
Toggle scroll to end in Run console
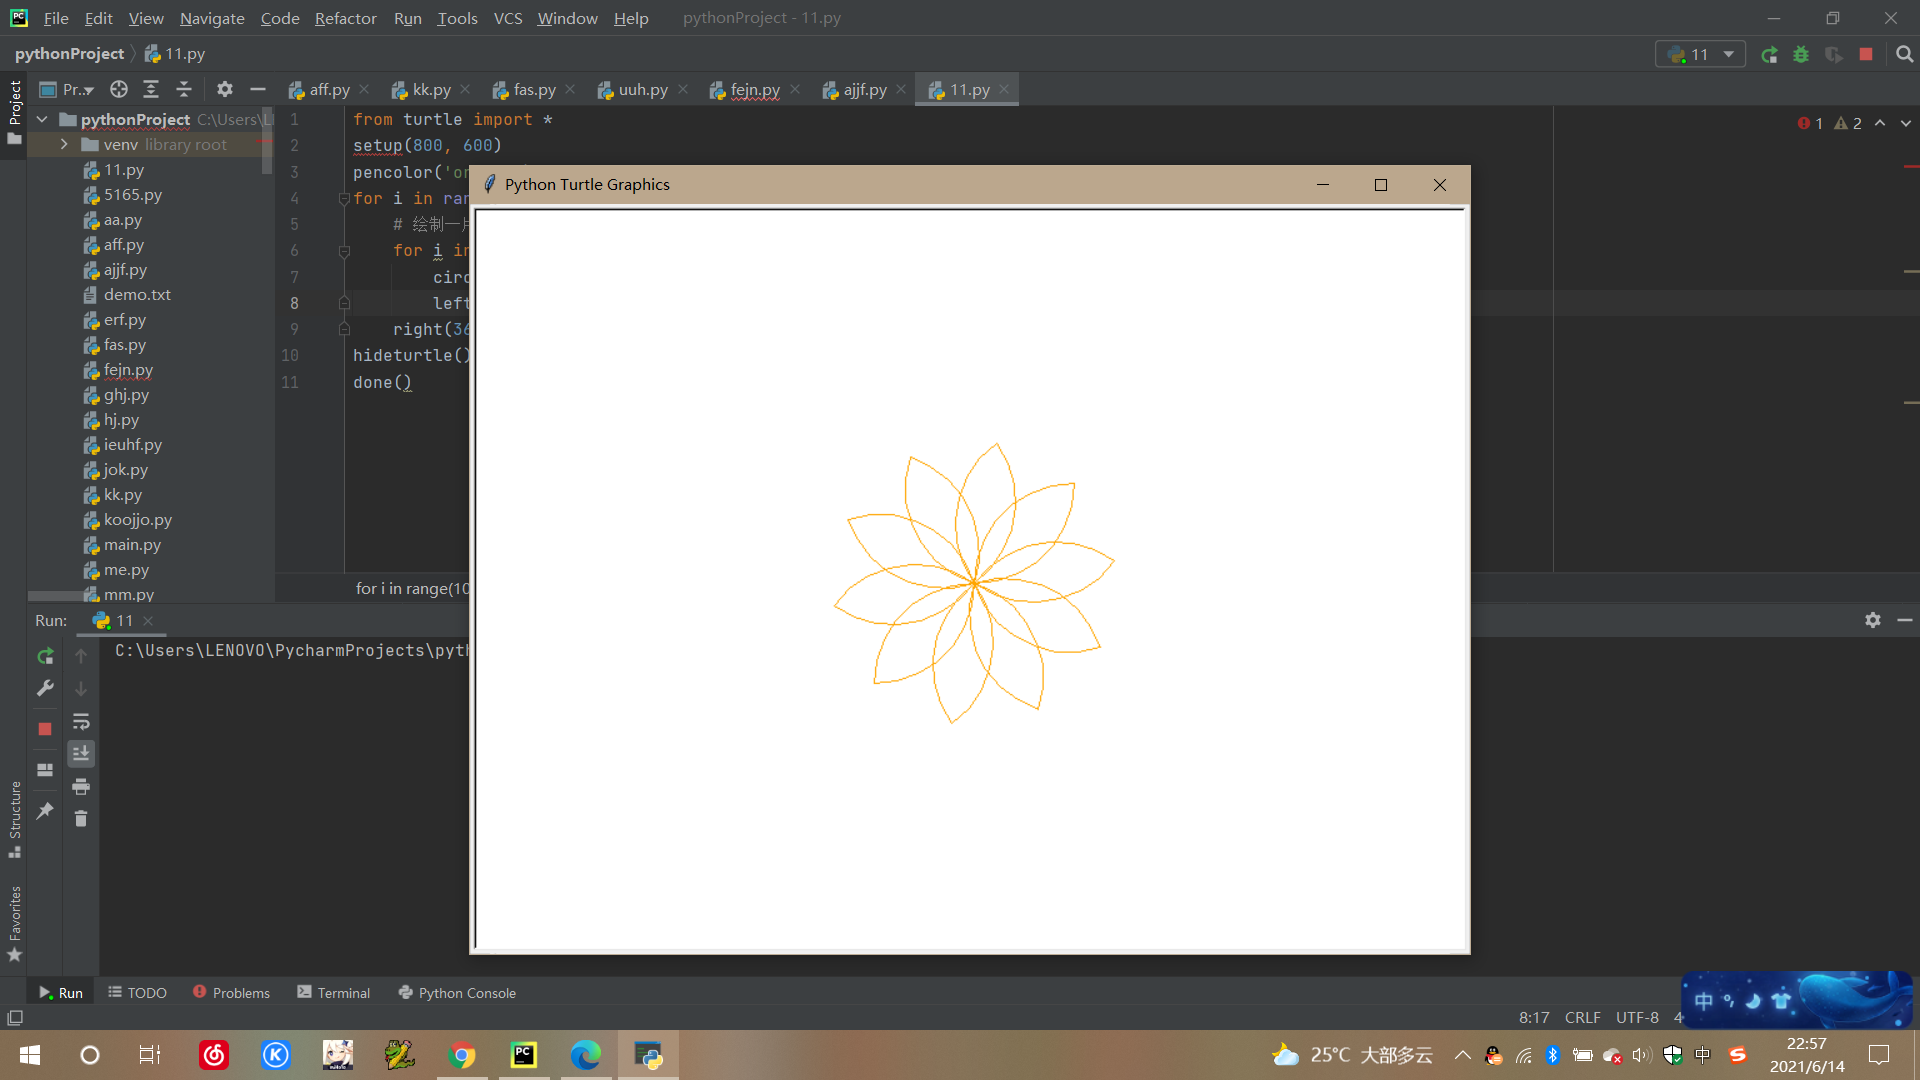coord(81,753)
